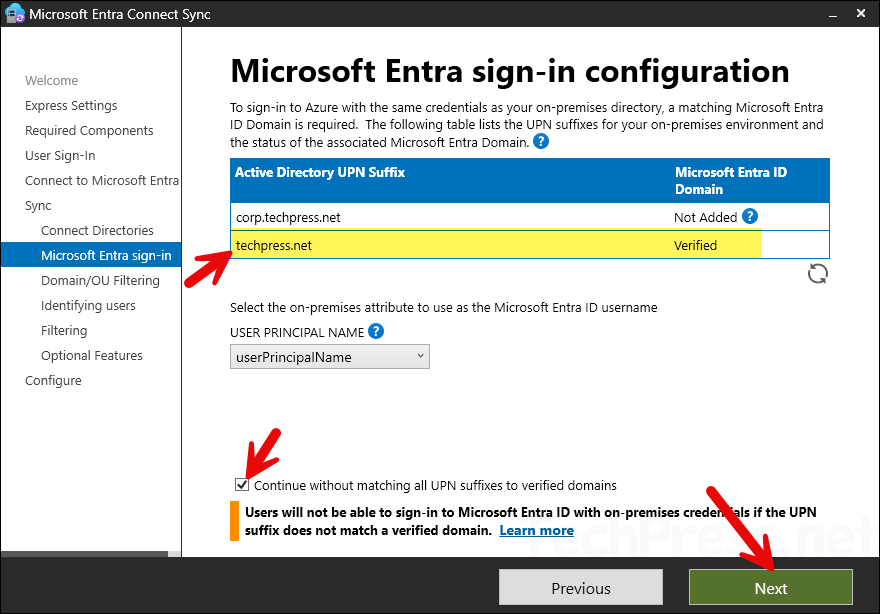Select Connect to Microsoft Entra step
Viewport: 880px width, 614px height.
coord(102,180)
